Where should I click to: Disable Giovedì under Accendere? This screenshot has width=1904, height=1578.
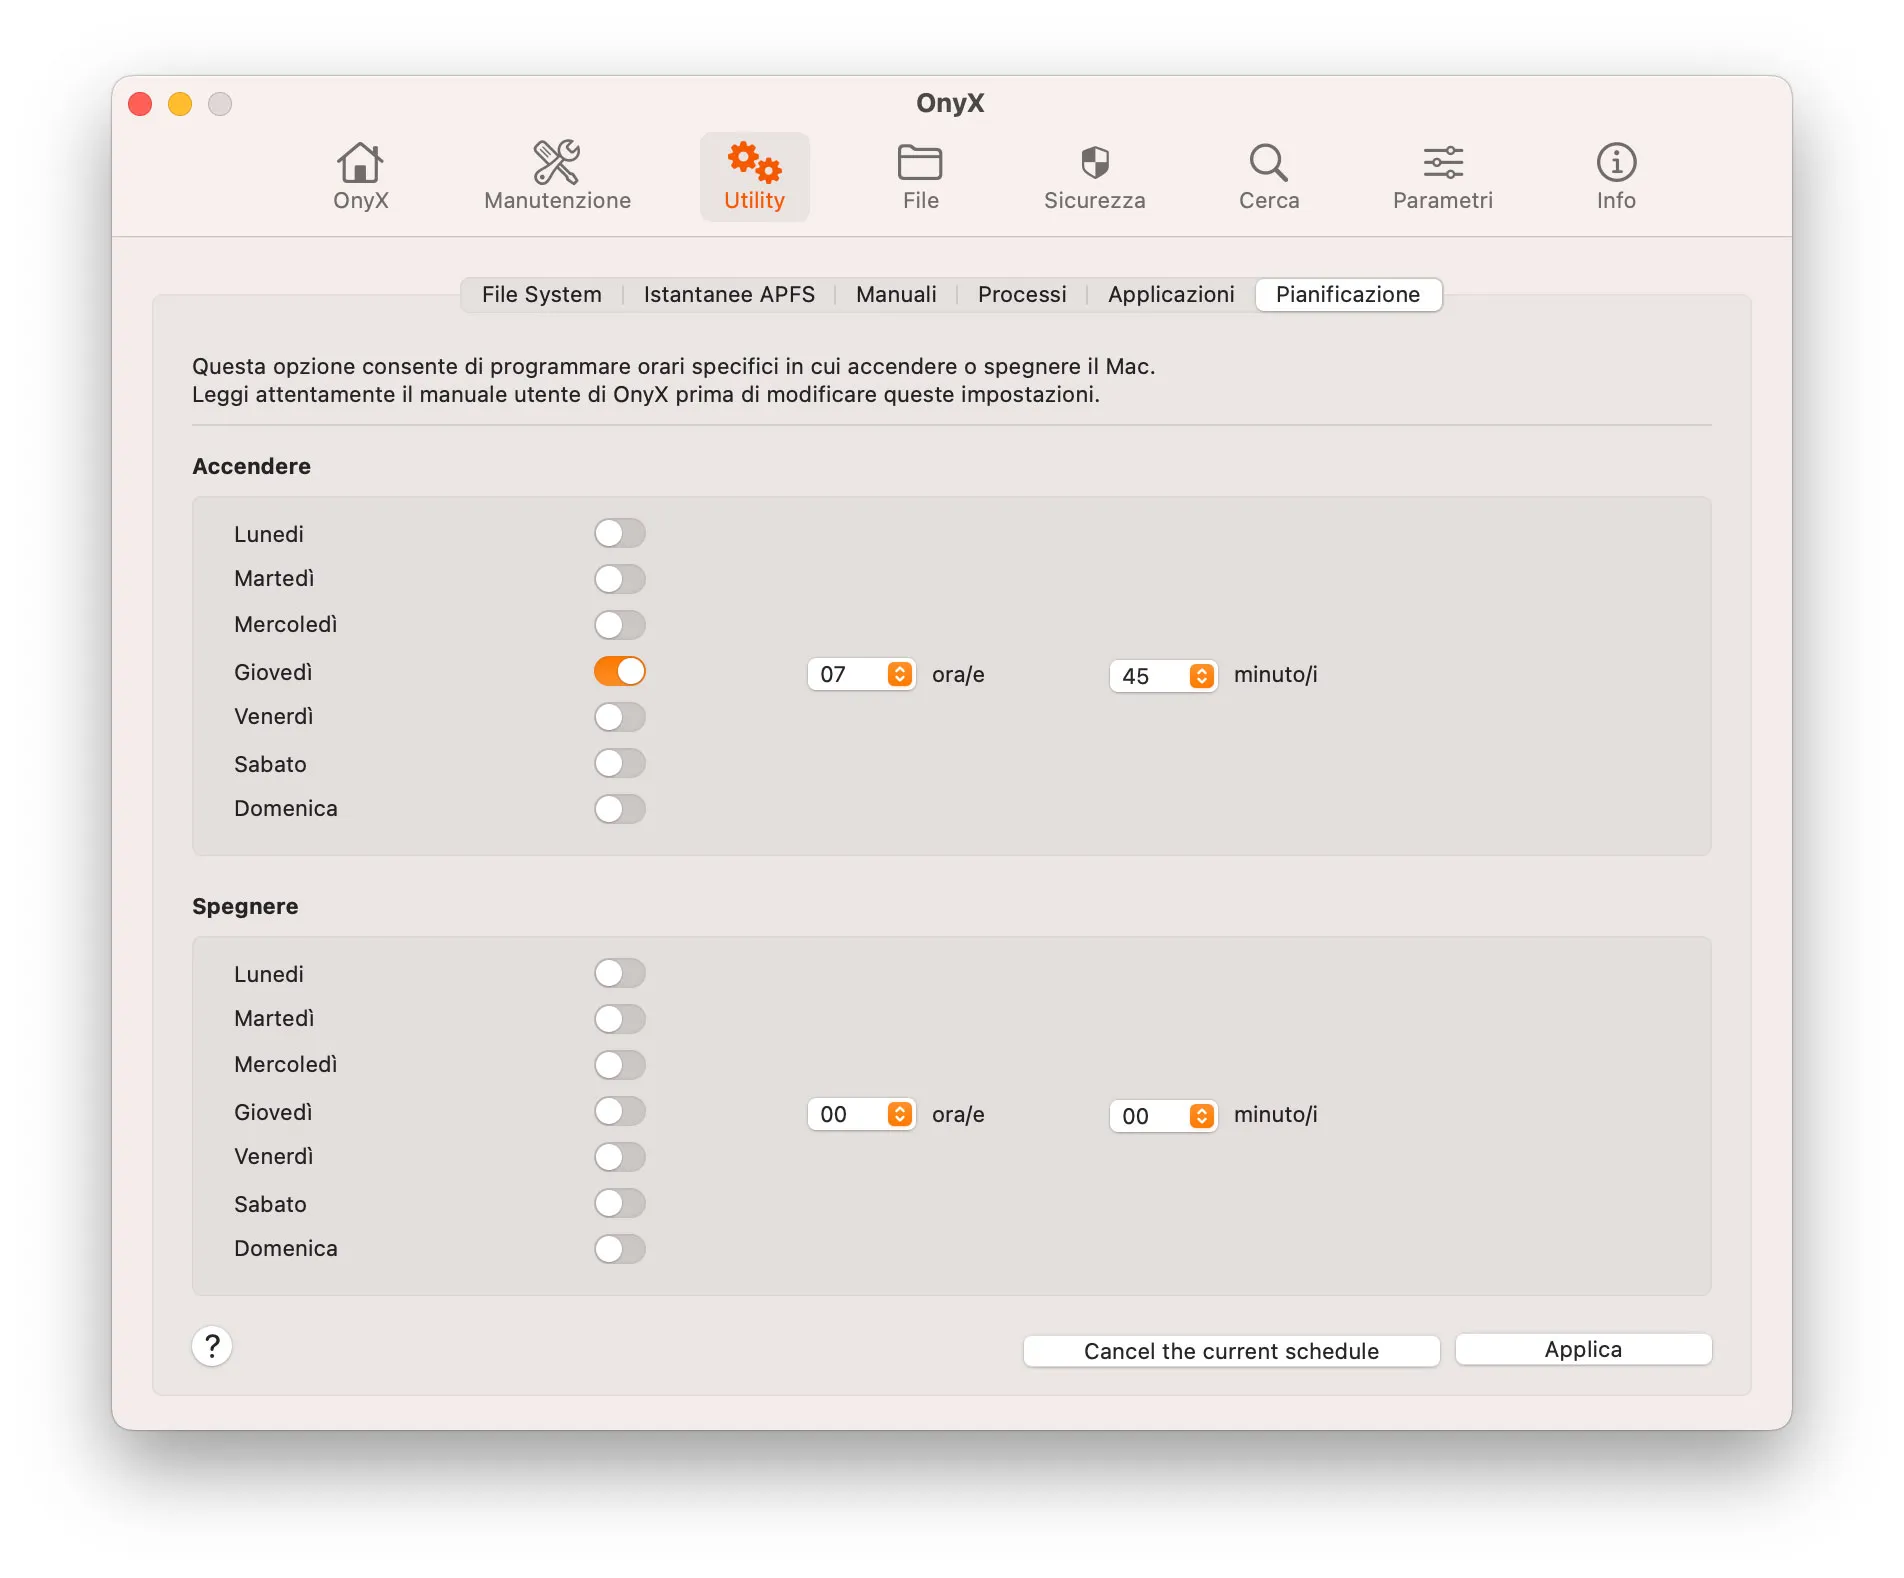coord(620,671)
